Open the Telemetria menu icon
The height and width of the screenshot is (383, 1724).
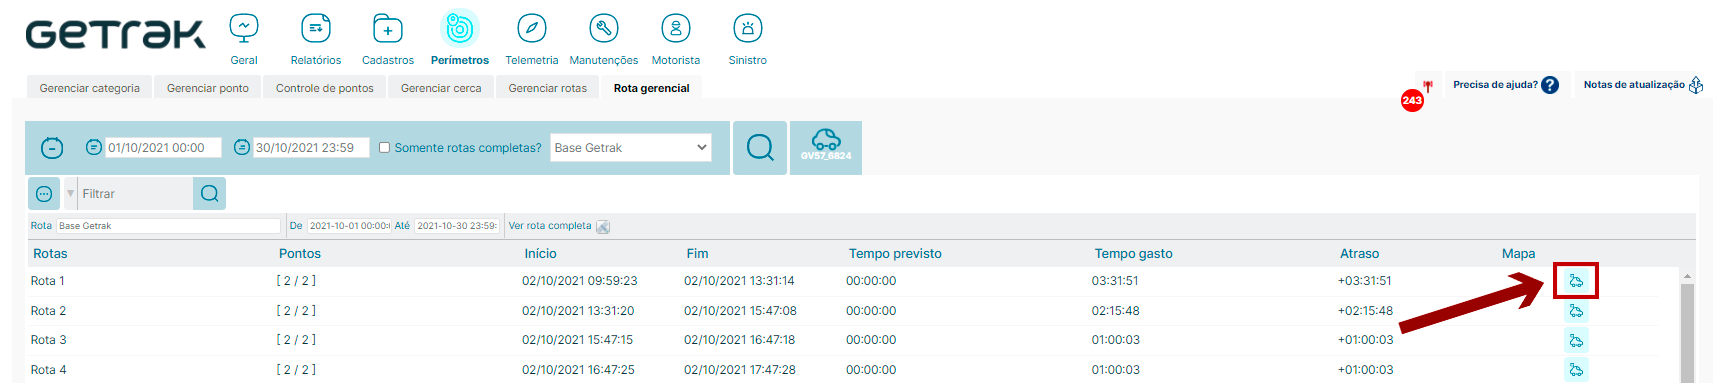tap(532, 28)
